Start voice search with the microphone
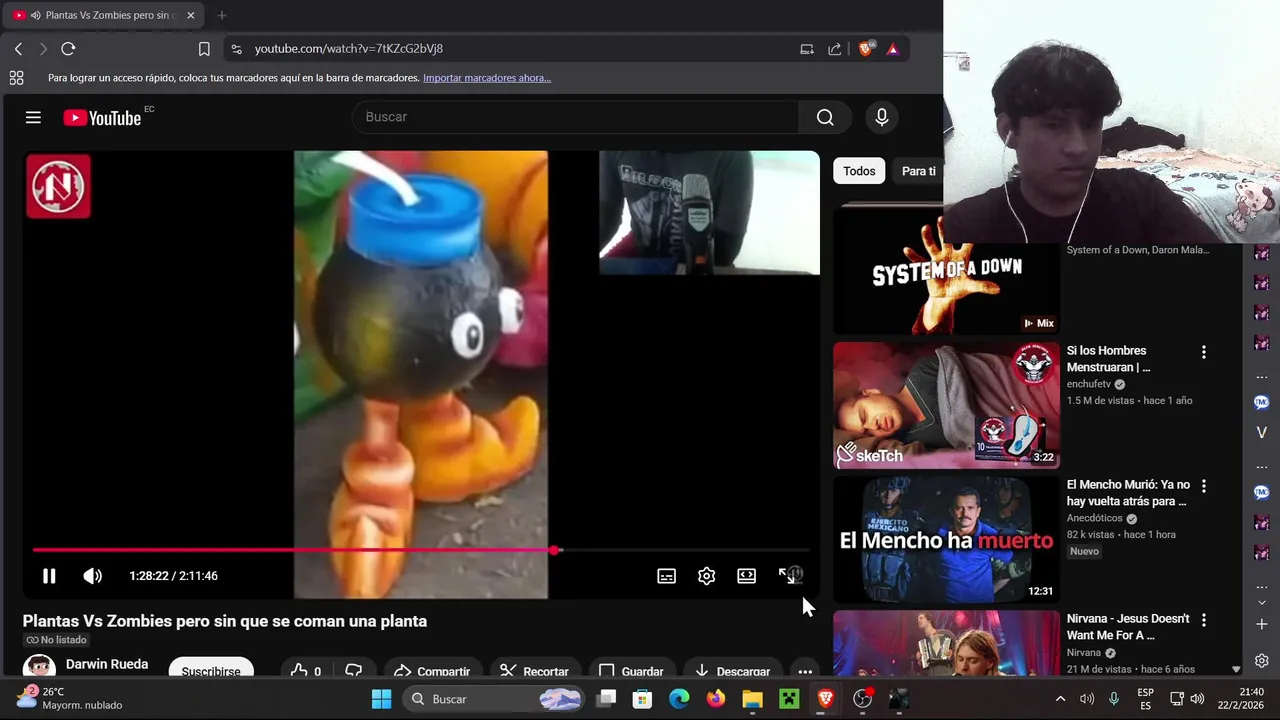1280x720 pixels. [881, 117]
